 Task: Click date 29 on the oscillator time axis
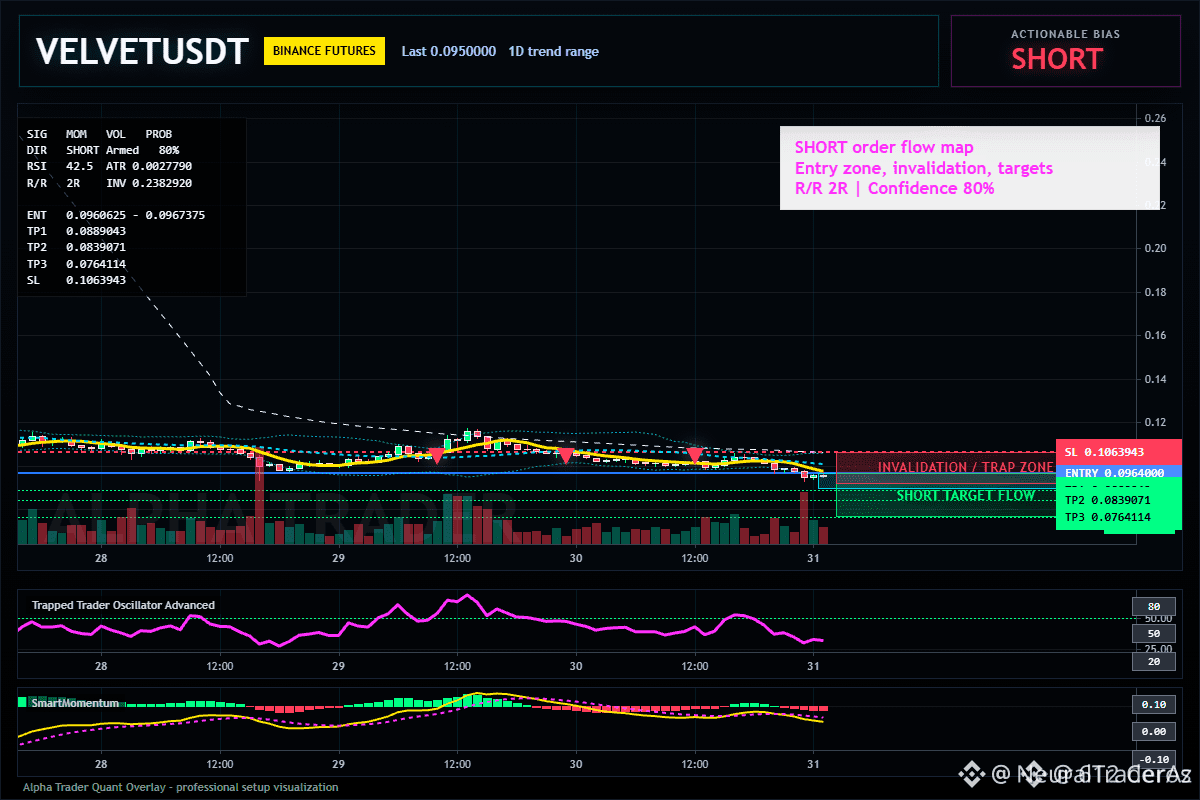[338, 665]
